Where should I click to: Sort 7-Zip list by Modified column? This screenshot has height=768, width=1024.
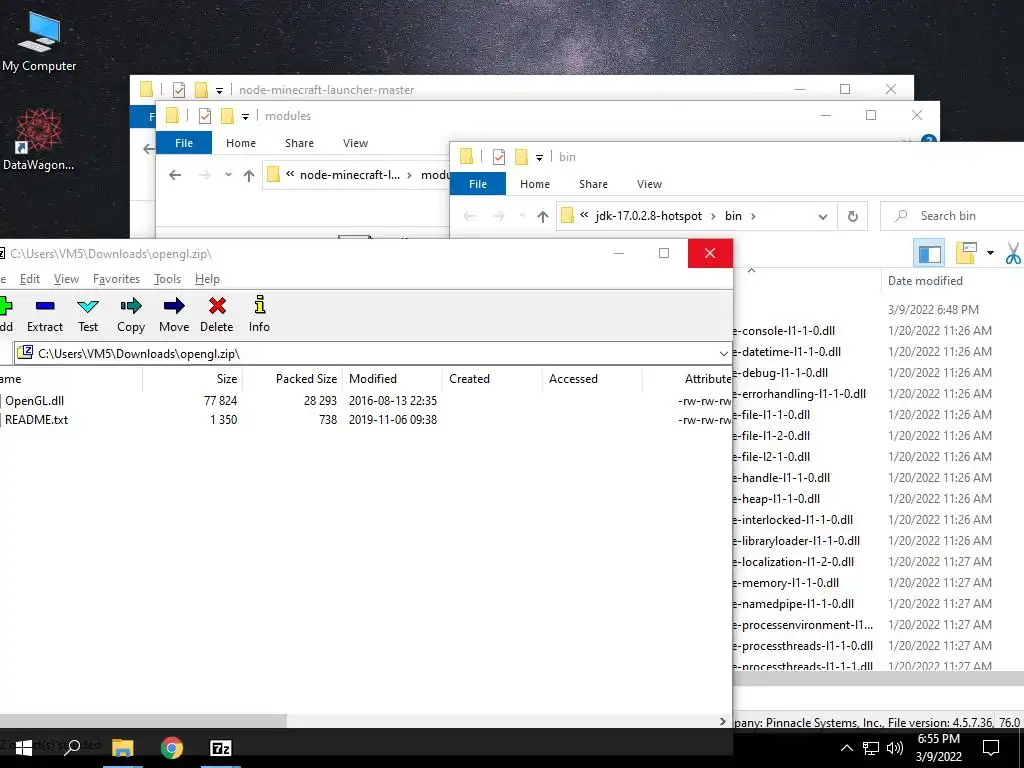tap(392, 379)
